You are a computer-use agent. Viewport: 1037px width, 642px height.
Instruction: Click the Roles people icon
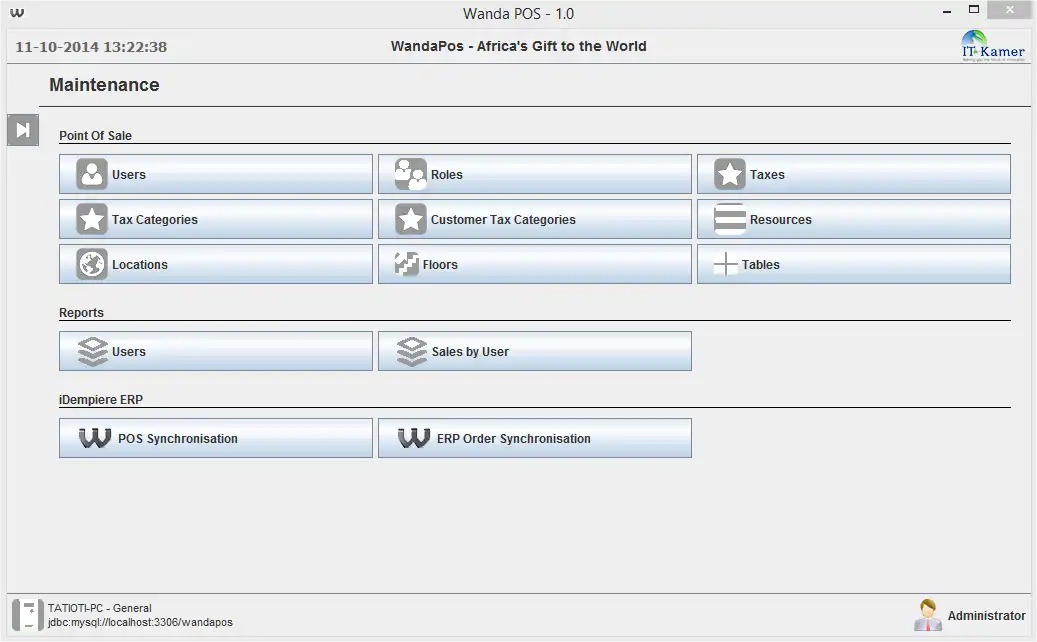coord(411,175)
